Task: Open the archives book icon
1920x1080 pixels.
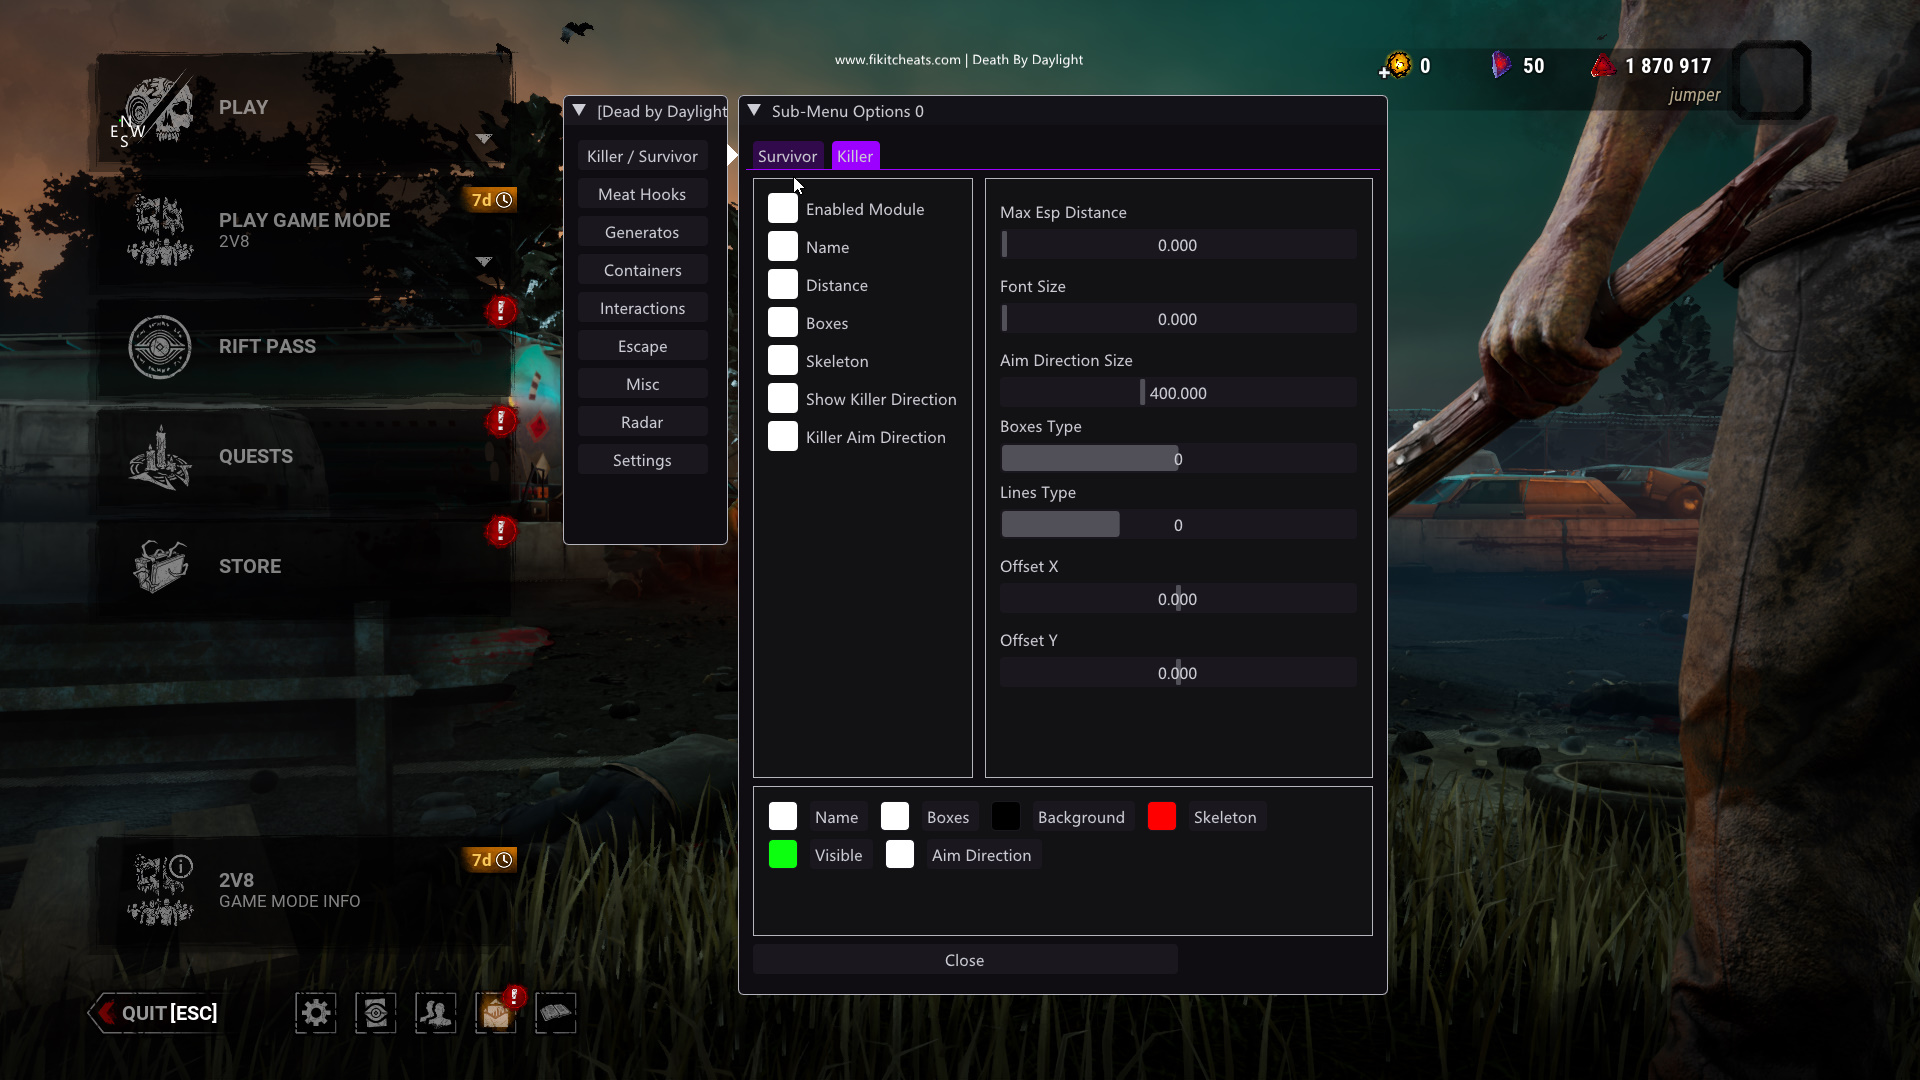Action: point(556,1013)
